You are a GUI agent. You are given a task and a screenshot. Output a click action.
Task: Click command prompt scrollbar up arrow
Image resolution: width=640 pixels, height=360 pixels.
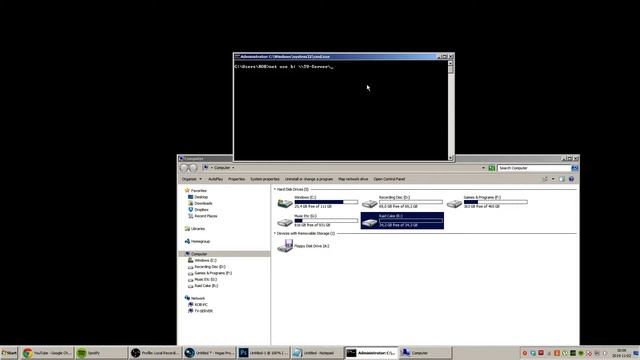tap(451, 63)
